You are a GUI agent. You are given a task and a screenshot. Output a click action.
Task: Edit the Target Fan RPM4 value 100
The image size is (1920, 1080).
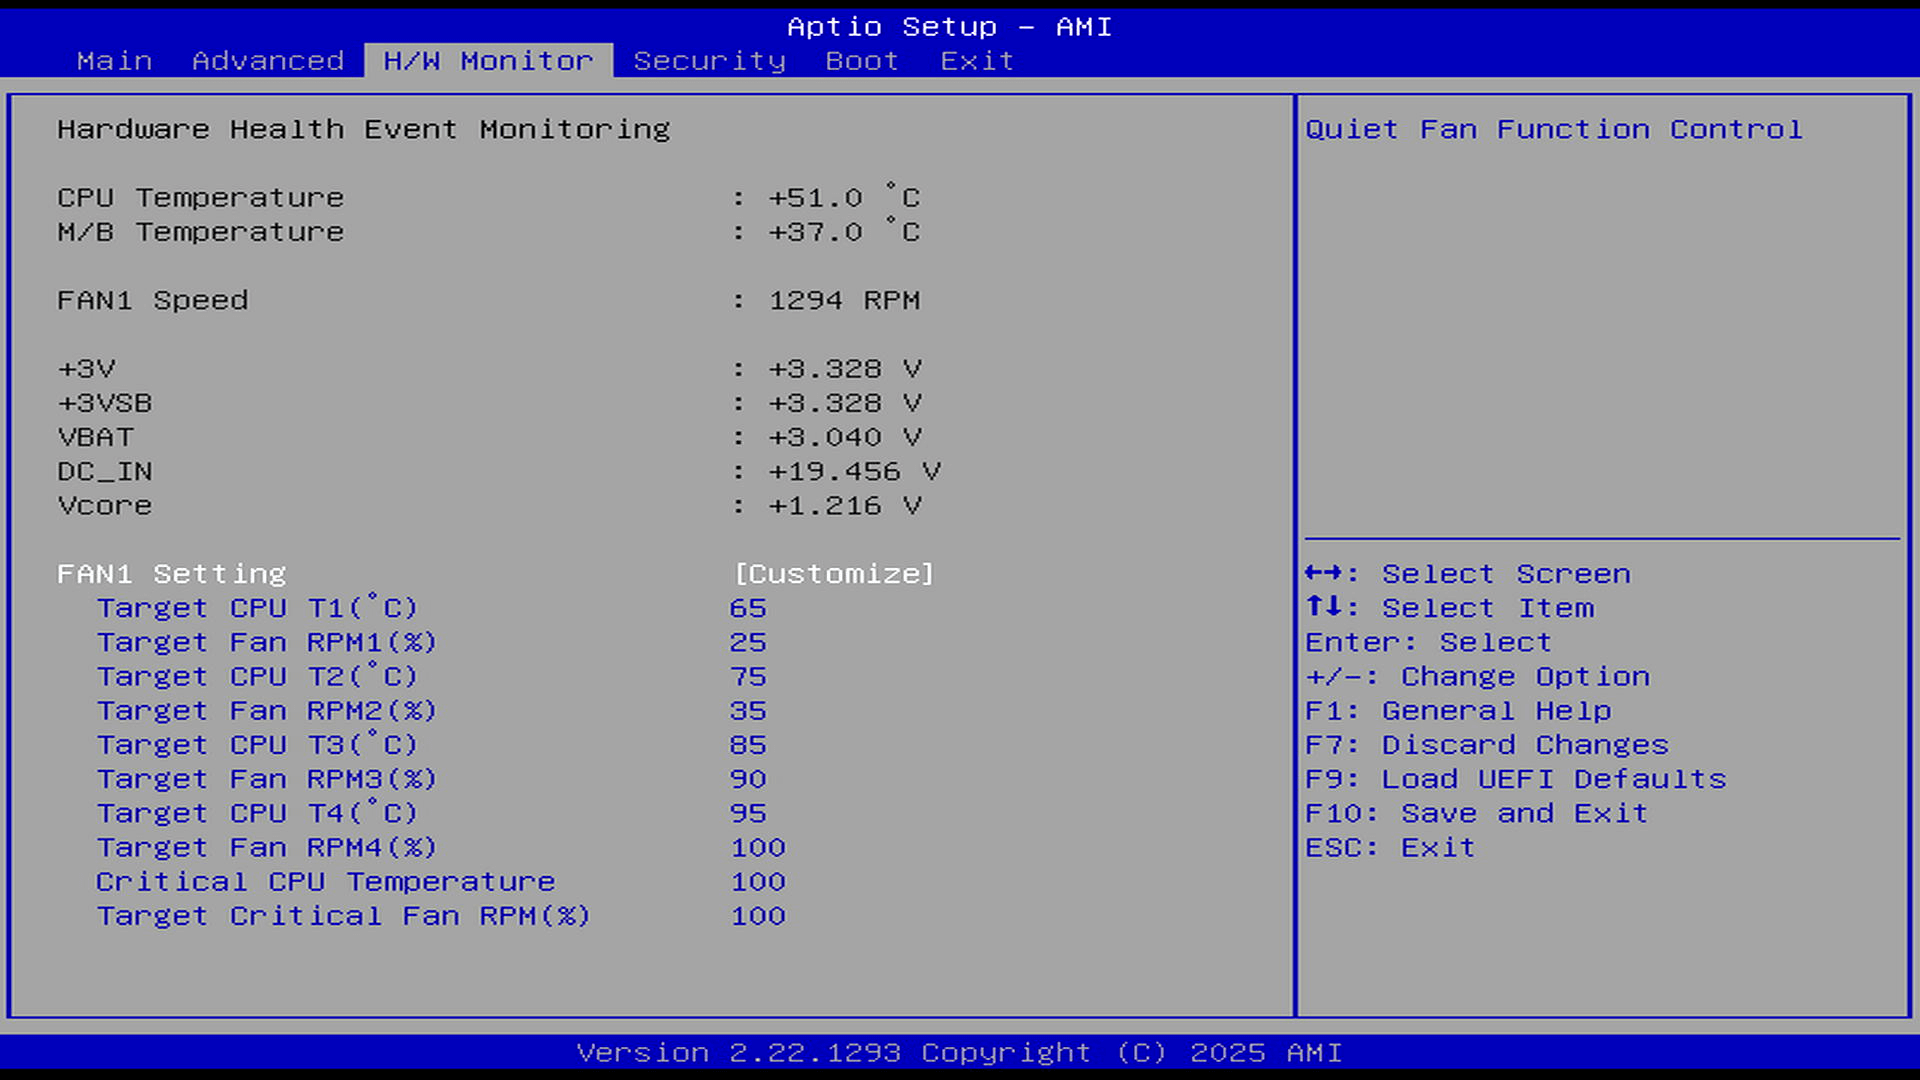pyautogui.click(x=757, y=848)
